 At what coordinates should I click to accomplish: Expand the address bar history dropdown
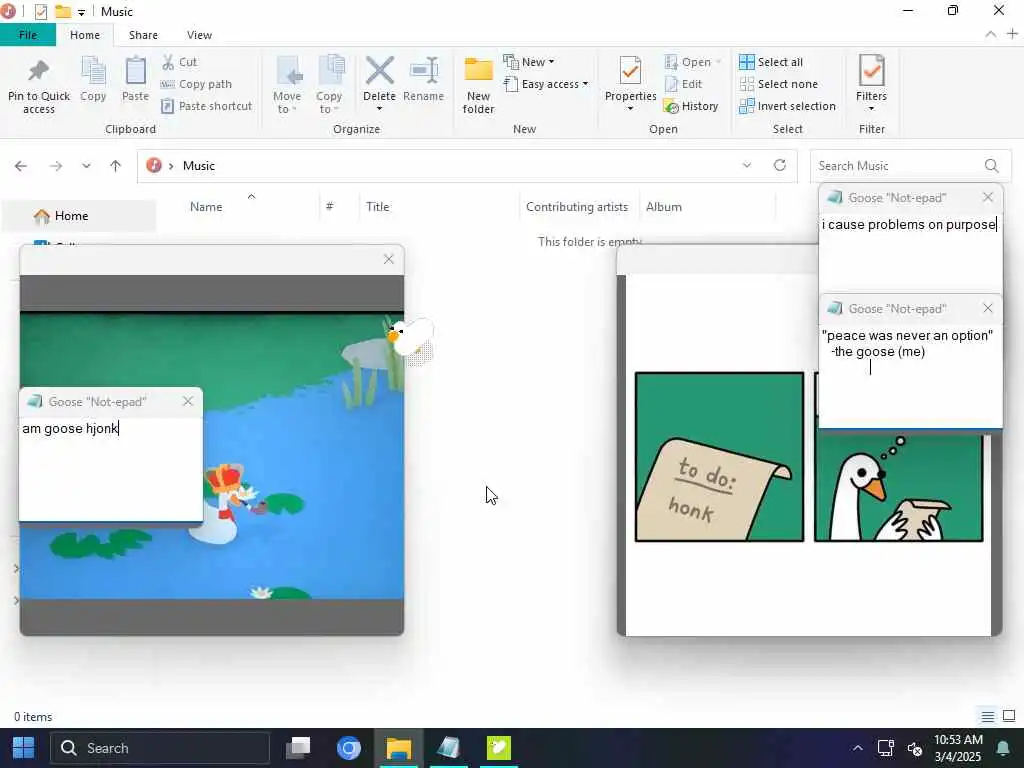point(746,166)
